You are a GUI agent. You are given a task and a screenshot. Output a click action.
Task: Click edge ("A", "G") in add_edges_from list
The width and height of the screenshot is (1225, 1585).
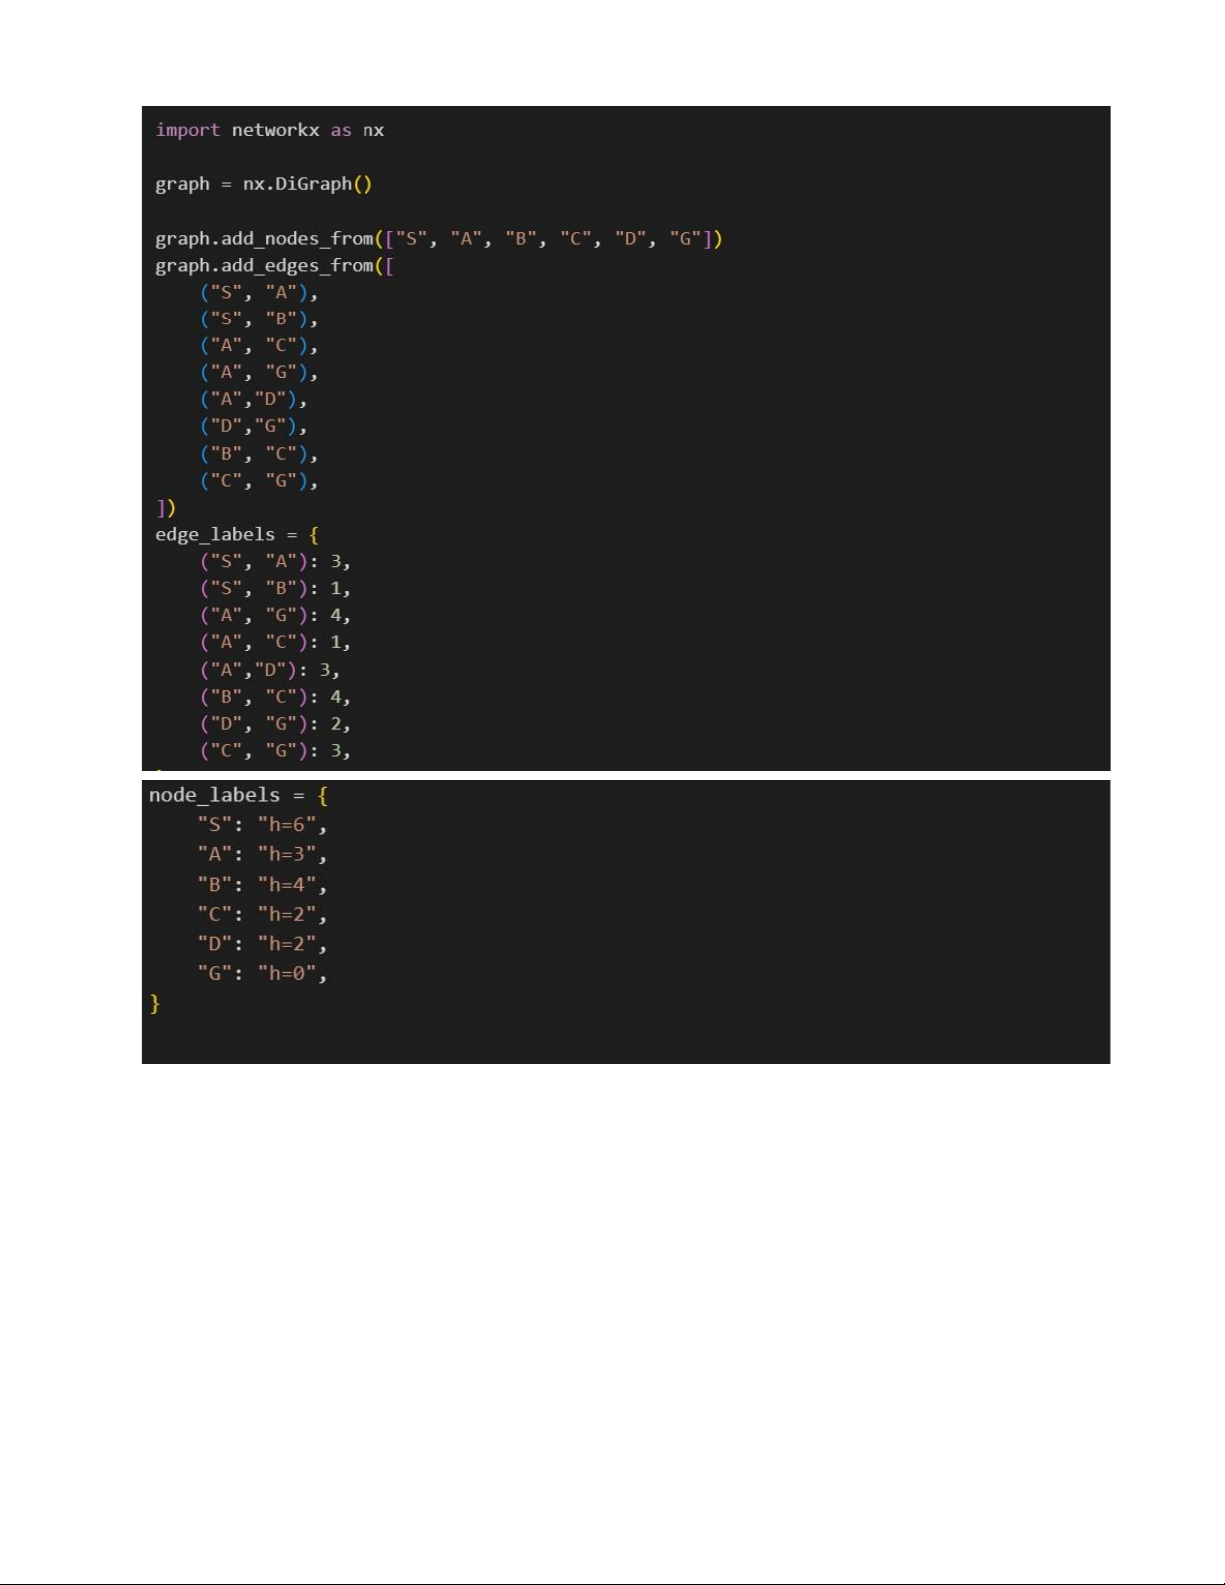[x=259, y=373]
